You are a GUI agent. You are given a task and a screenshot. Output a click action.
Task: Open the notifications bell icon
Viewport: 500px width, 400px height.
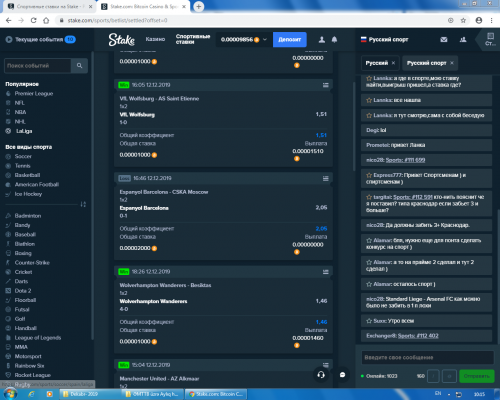[334, 40]
